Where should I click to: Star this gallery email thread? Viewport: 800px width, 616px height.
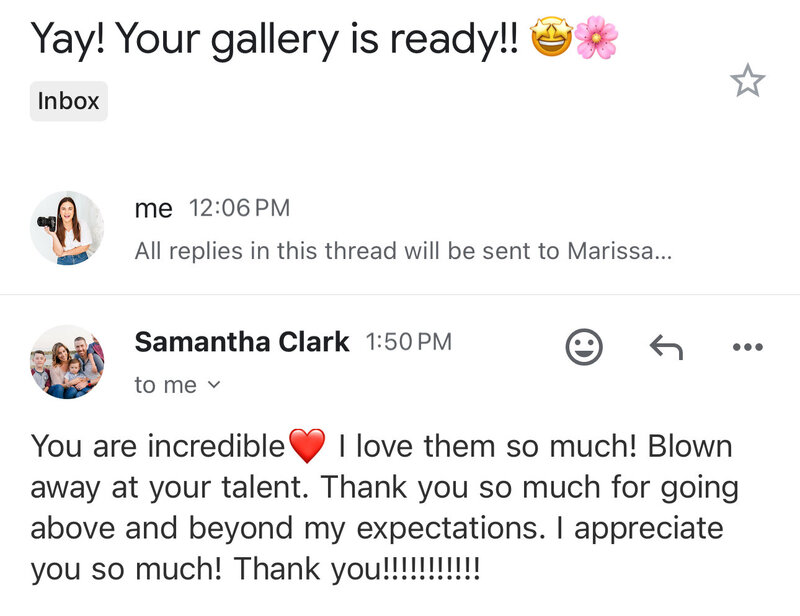pos(747,81)
